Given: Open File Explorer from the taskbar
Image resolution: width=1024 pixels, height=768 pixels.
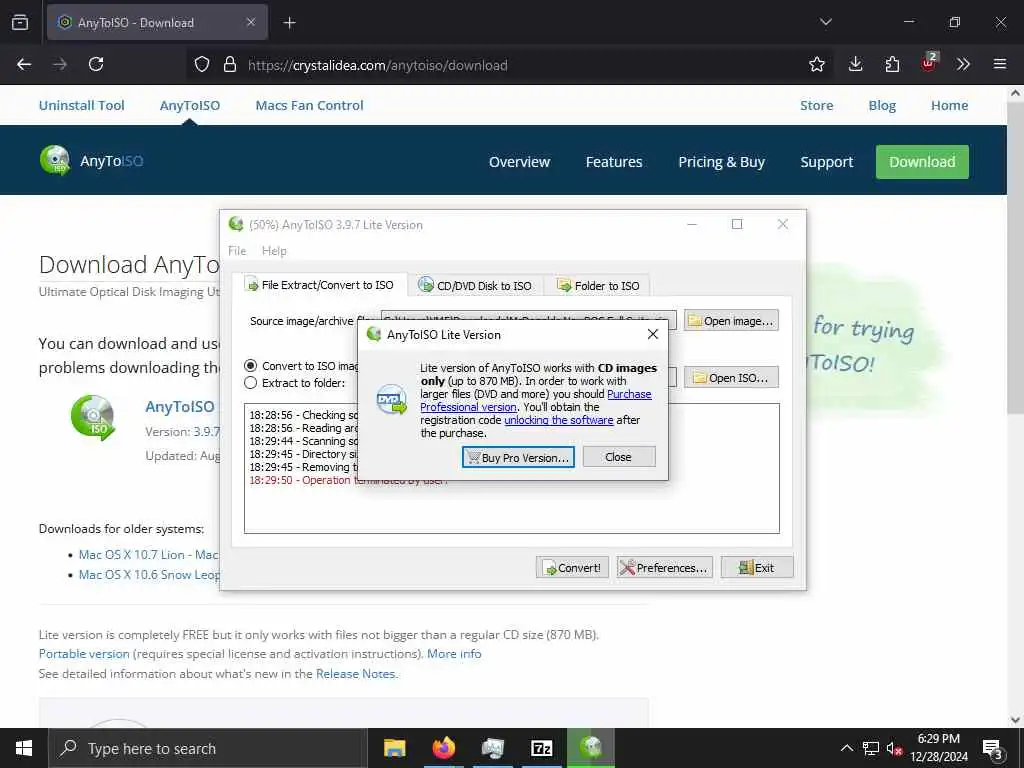Looking at the screenshot, I should pyautogui.click(x=394, y=748).
